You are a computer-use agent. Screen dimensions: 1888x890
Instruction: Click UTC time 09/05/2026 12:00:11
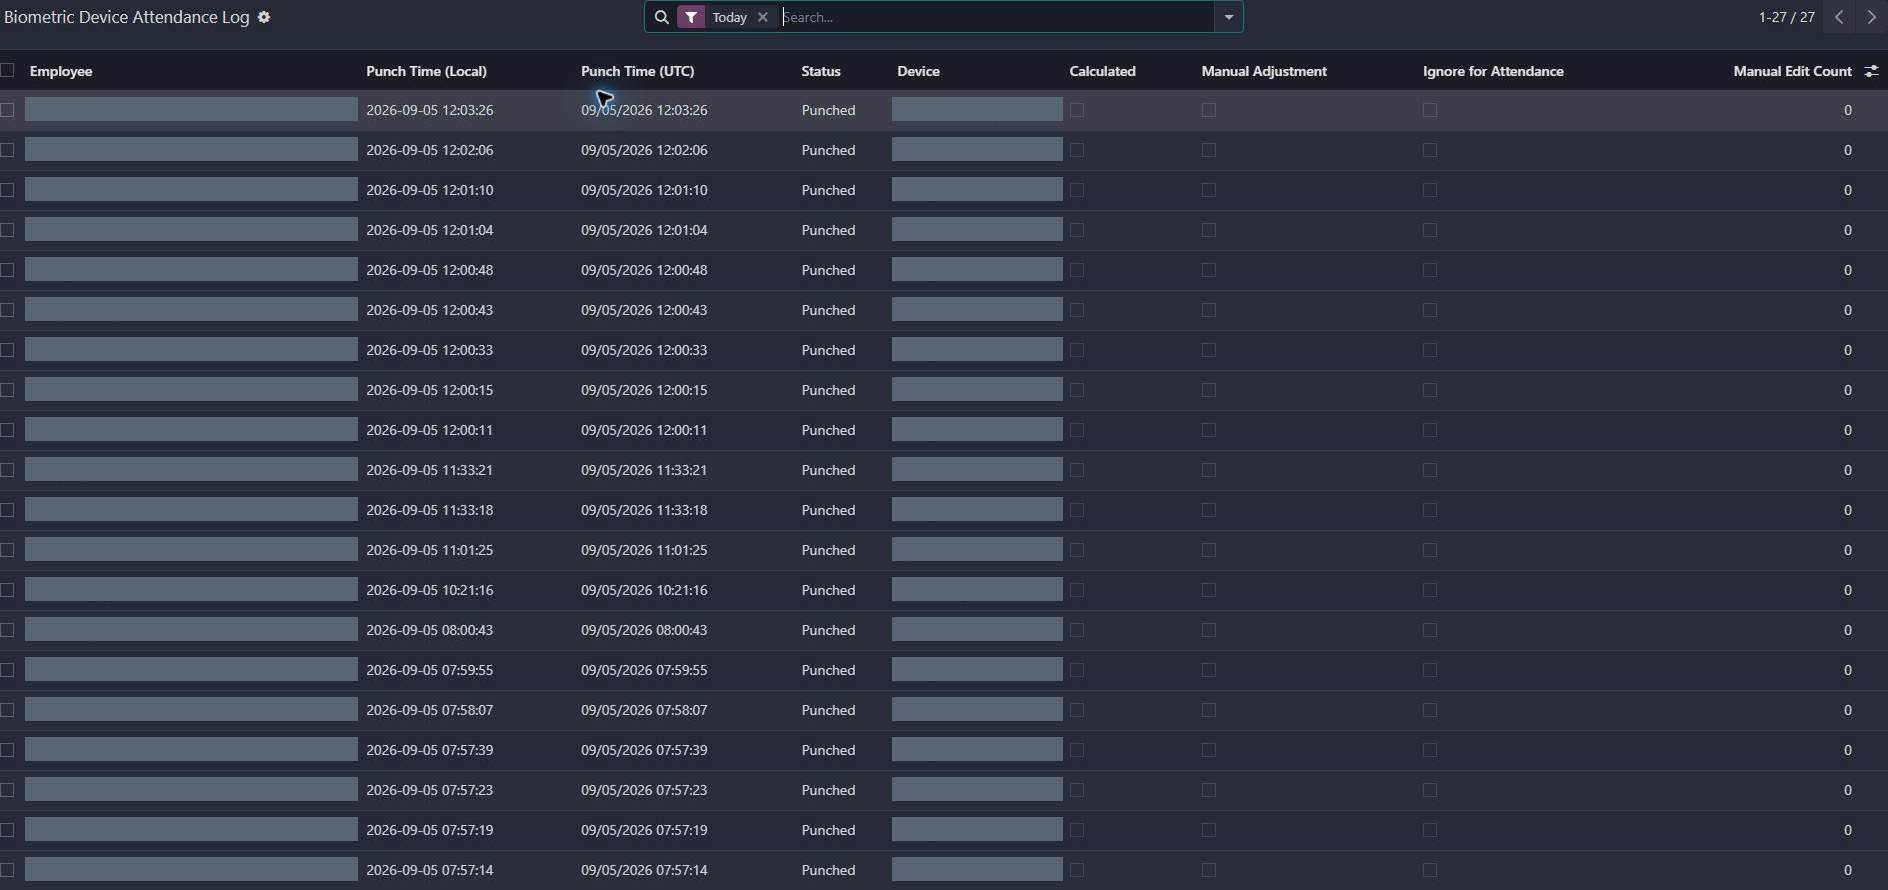pyautogui.click(x=644, y=430)
